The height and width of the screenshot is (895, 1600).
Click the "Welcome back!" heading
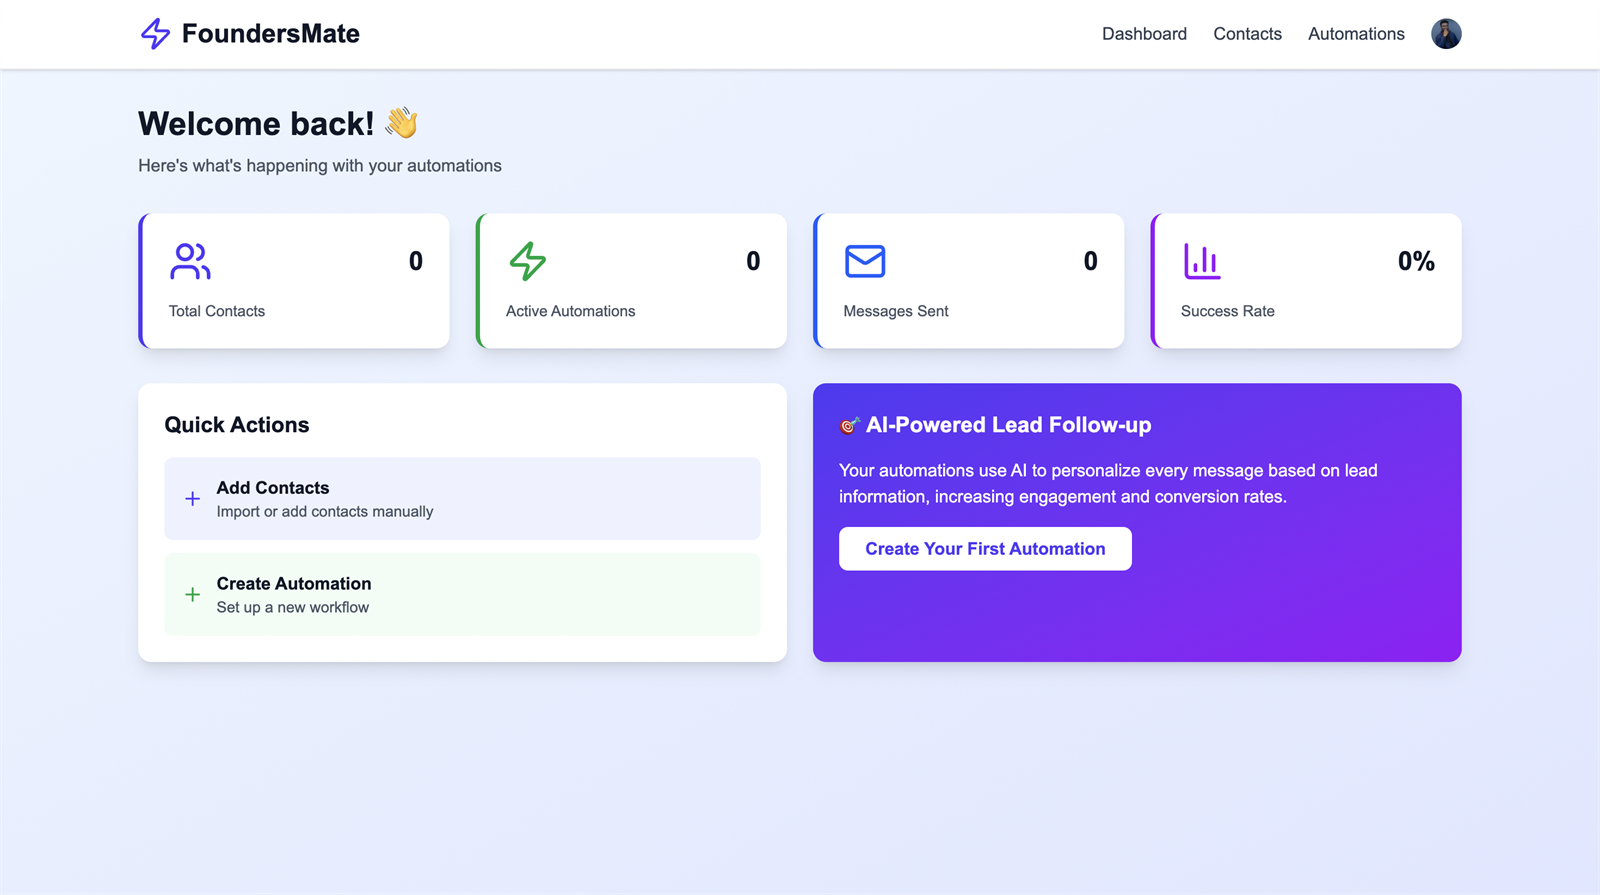256,124
